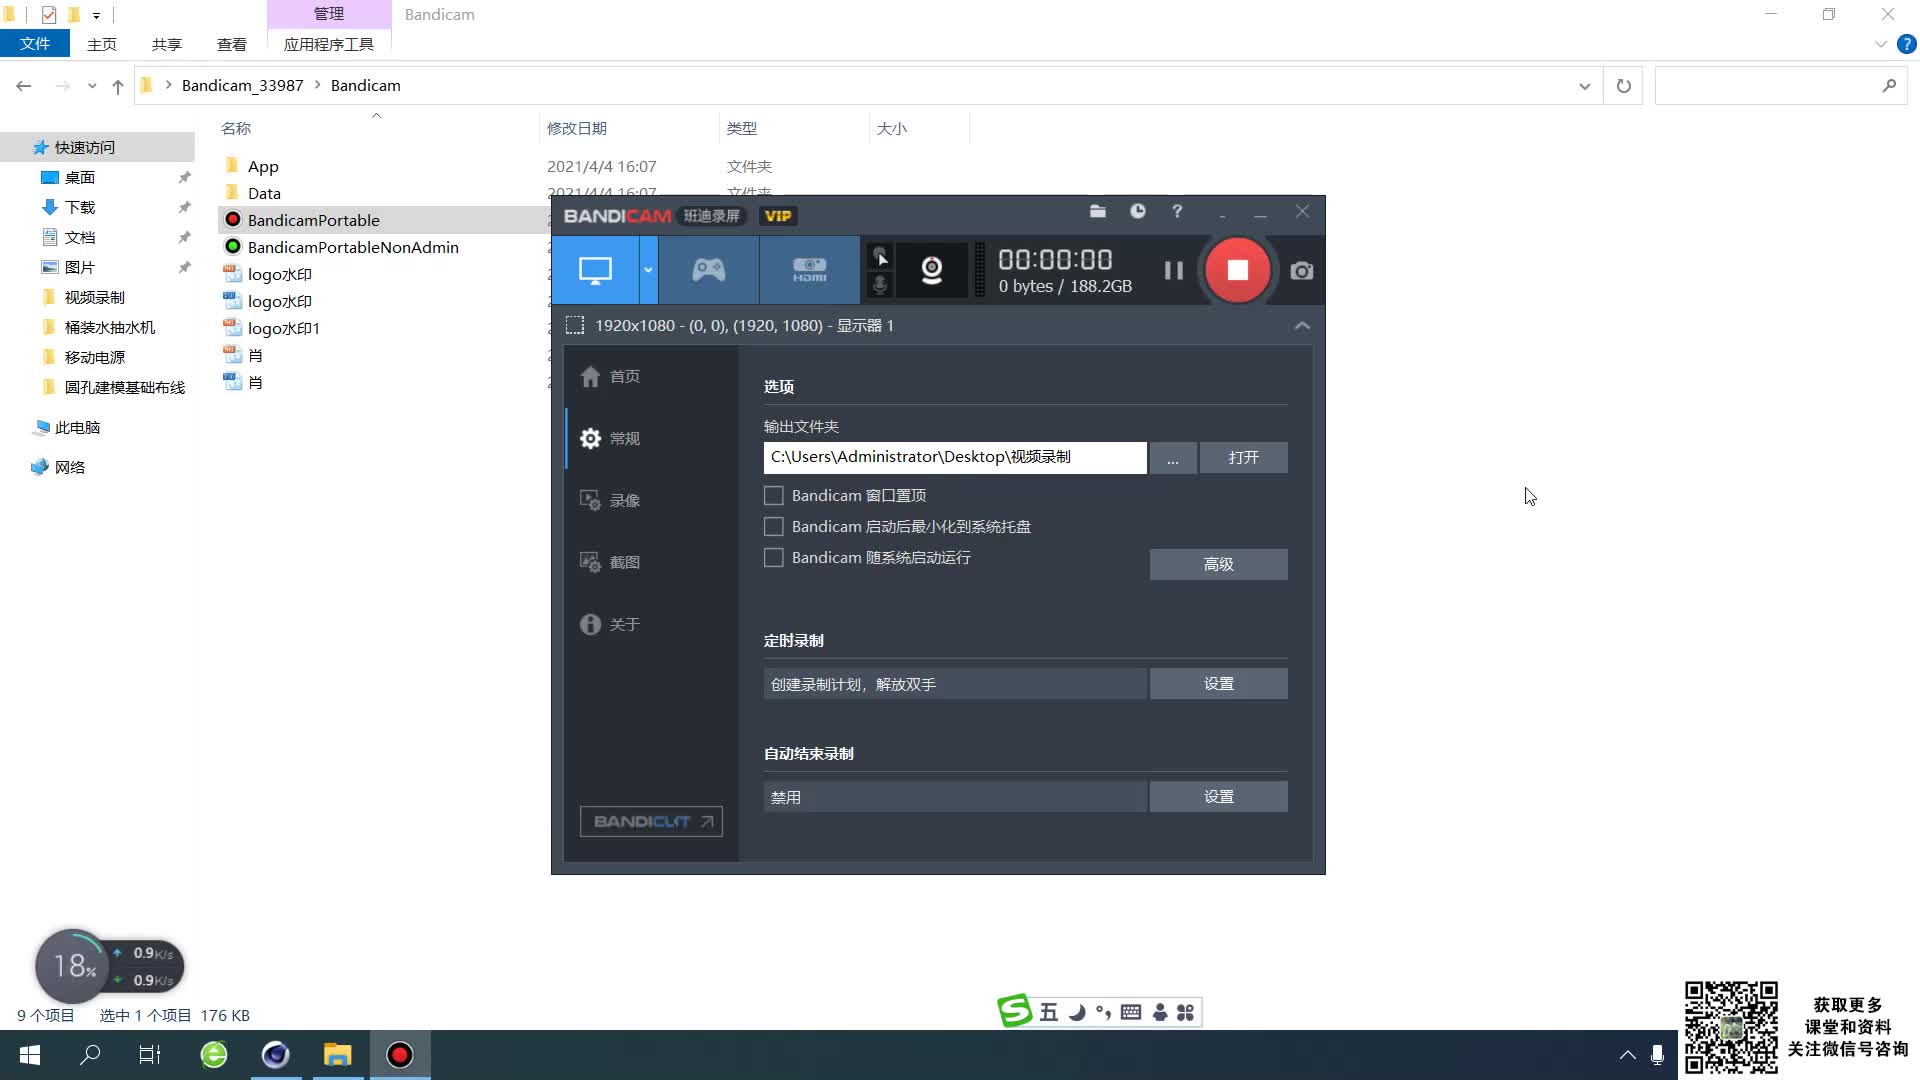
Task: Click the output folder path field
Action: tap(955, 457)
